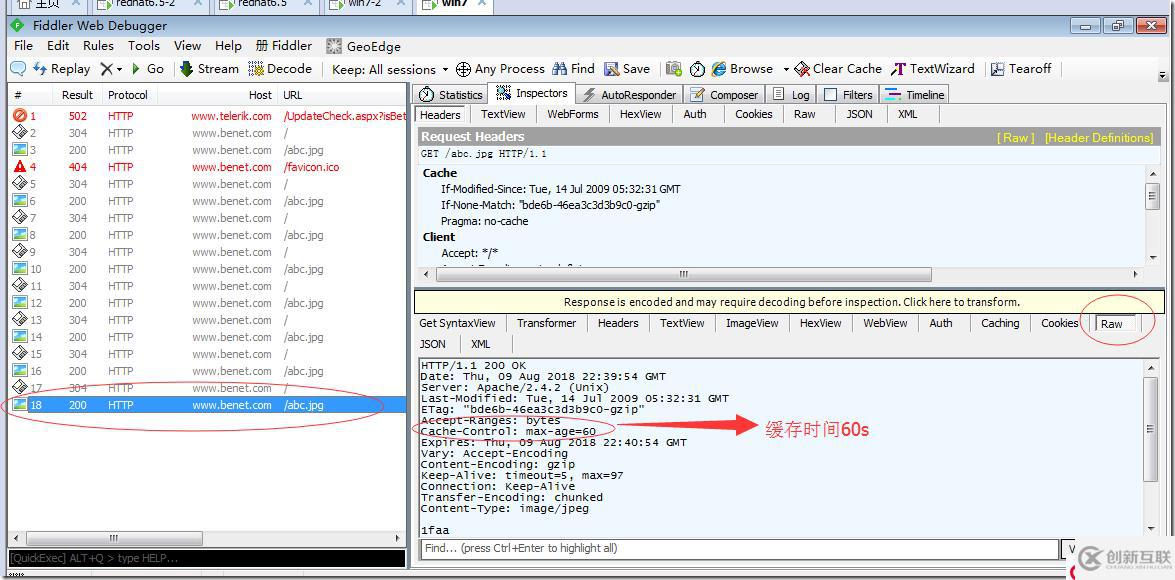Viewport: 1175px width, 580px height.
Task: Enable Decode in the toolbar
Action: tap(280, 69)
